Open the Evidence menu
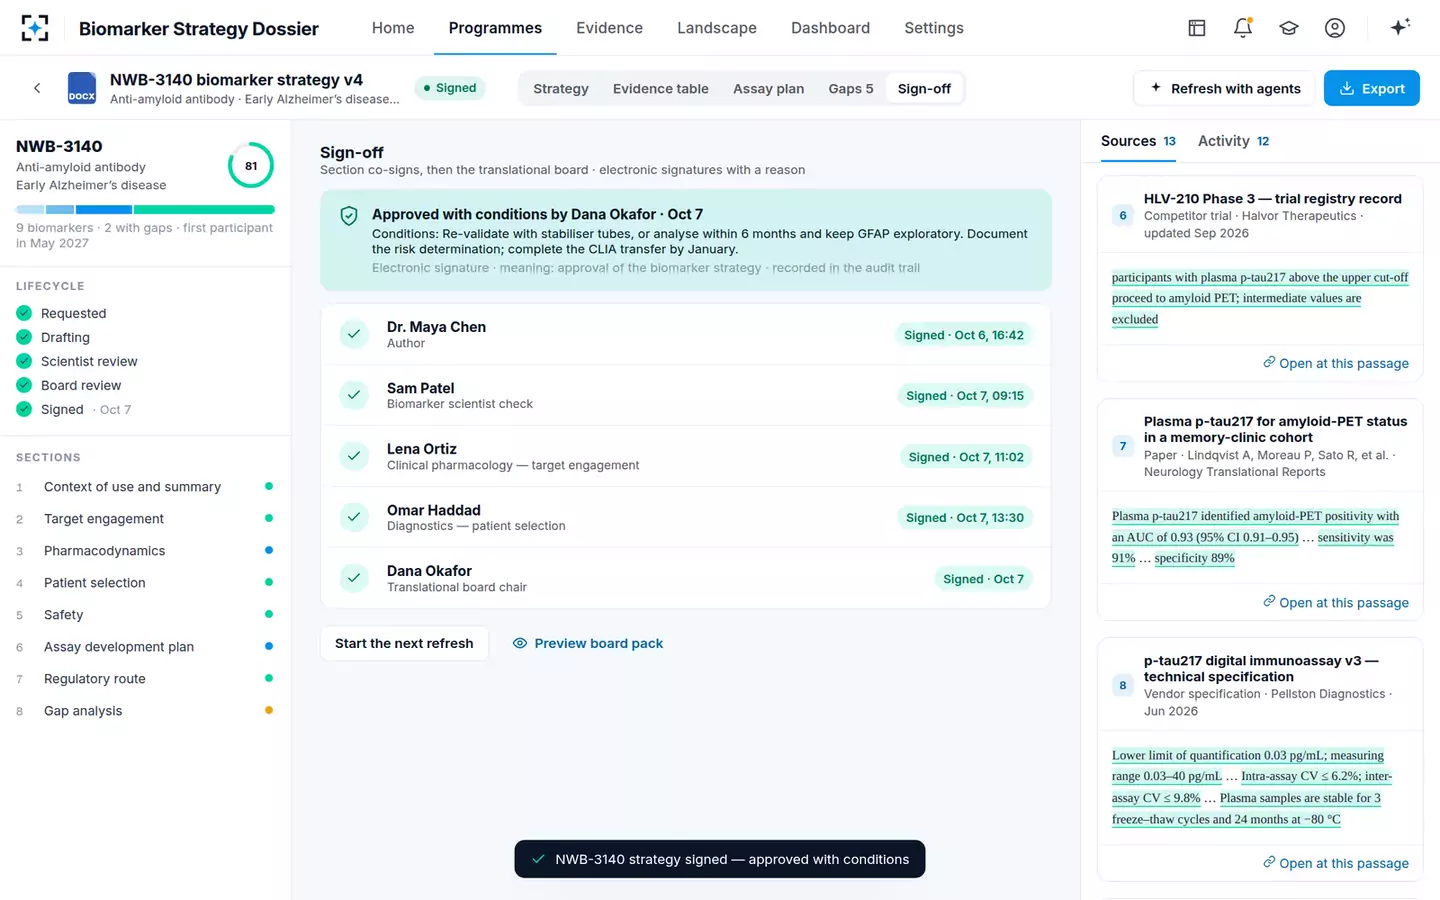The width and height of the screenshot is (1440, 900). (609, 28)
